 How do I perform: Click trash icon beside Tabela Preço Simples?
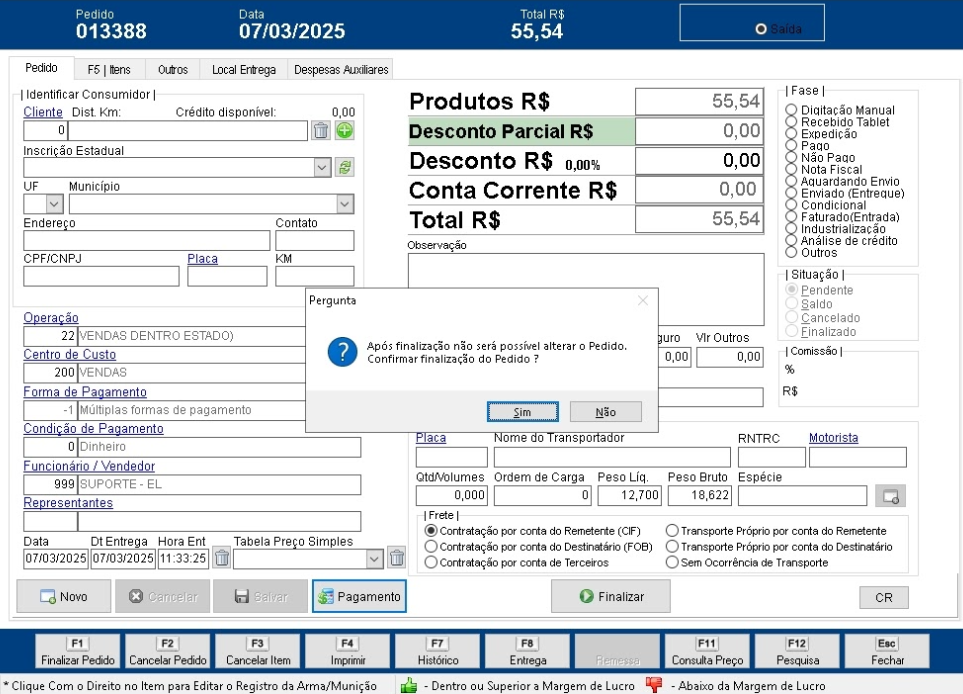pos(397,558)
